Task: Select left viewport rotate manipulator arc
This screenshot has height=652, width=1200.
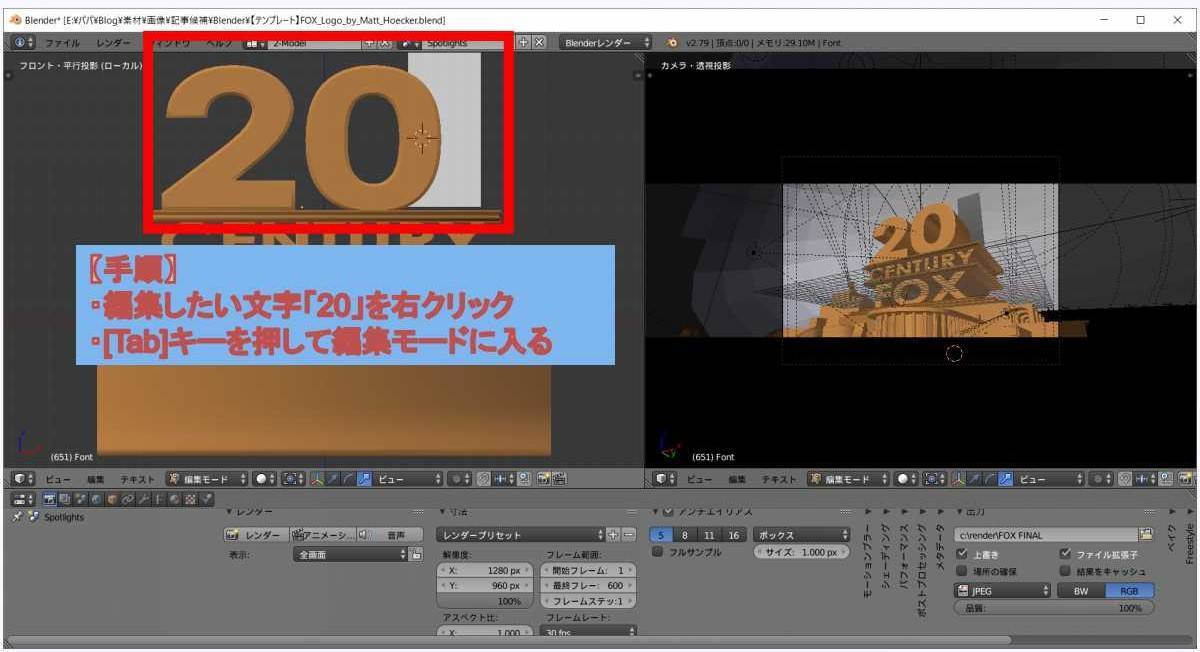Action: click(x=348, y=479)
